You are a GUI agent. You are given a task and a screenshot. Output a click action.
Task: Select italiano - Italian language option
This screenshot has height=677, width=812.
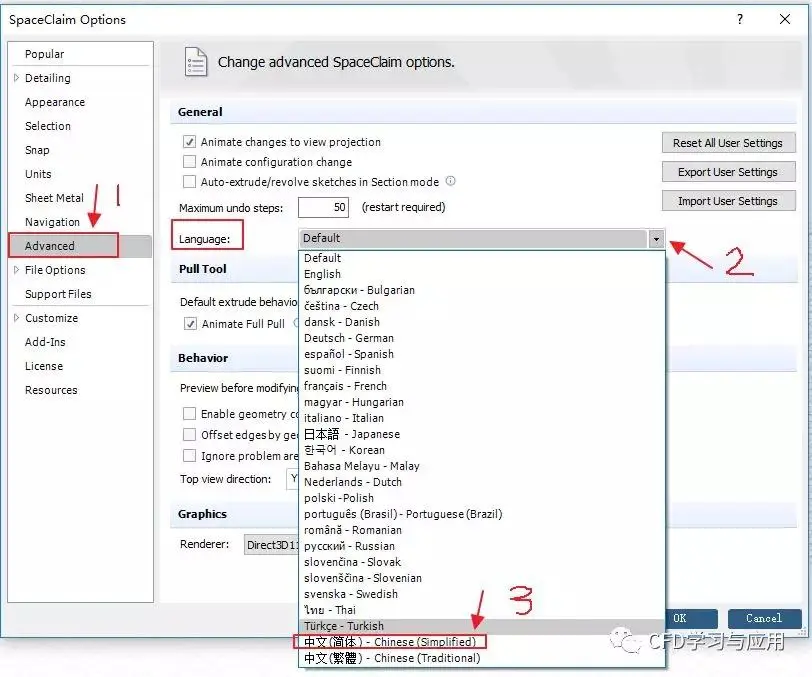click(x=482, y=418)
